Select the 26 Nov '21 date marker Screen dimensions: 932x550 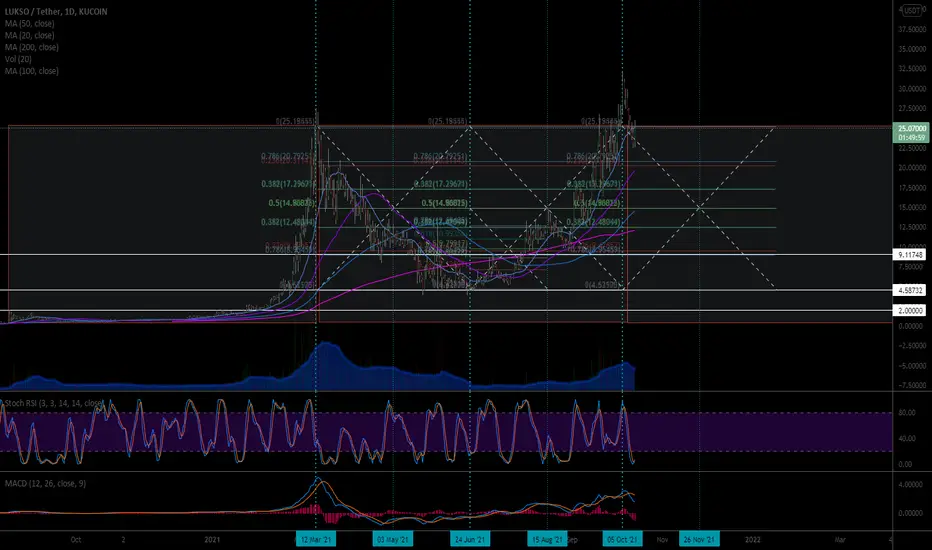[x=699, y=539]
